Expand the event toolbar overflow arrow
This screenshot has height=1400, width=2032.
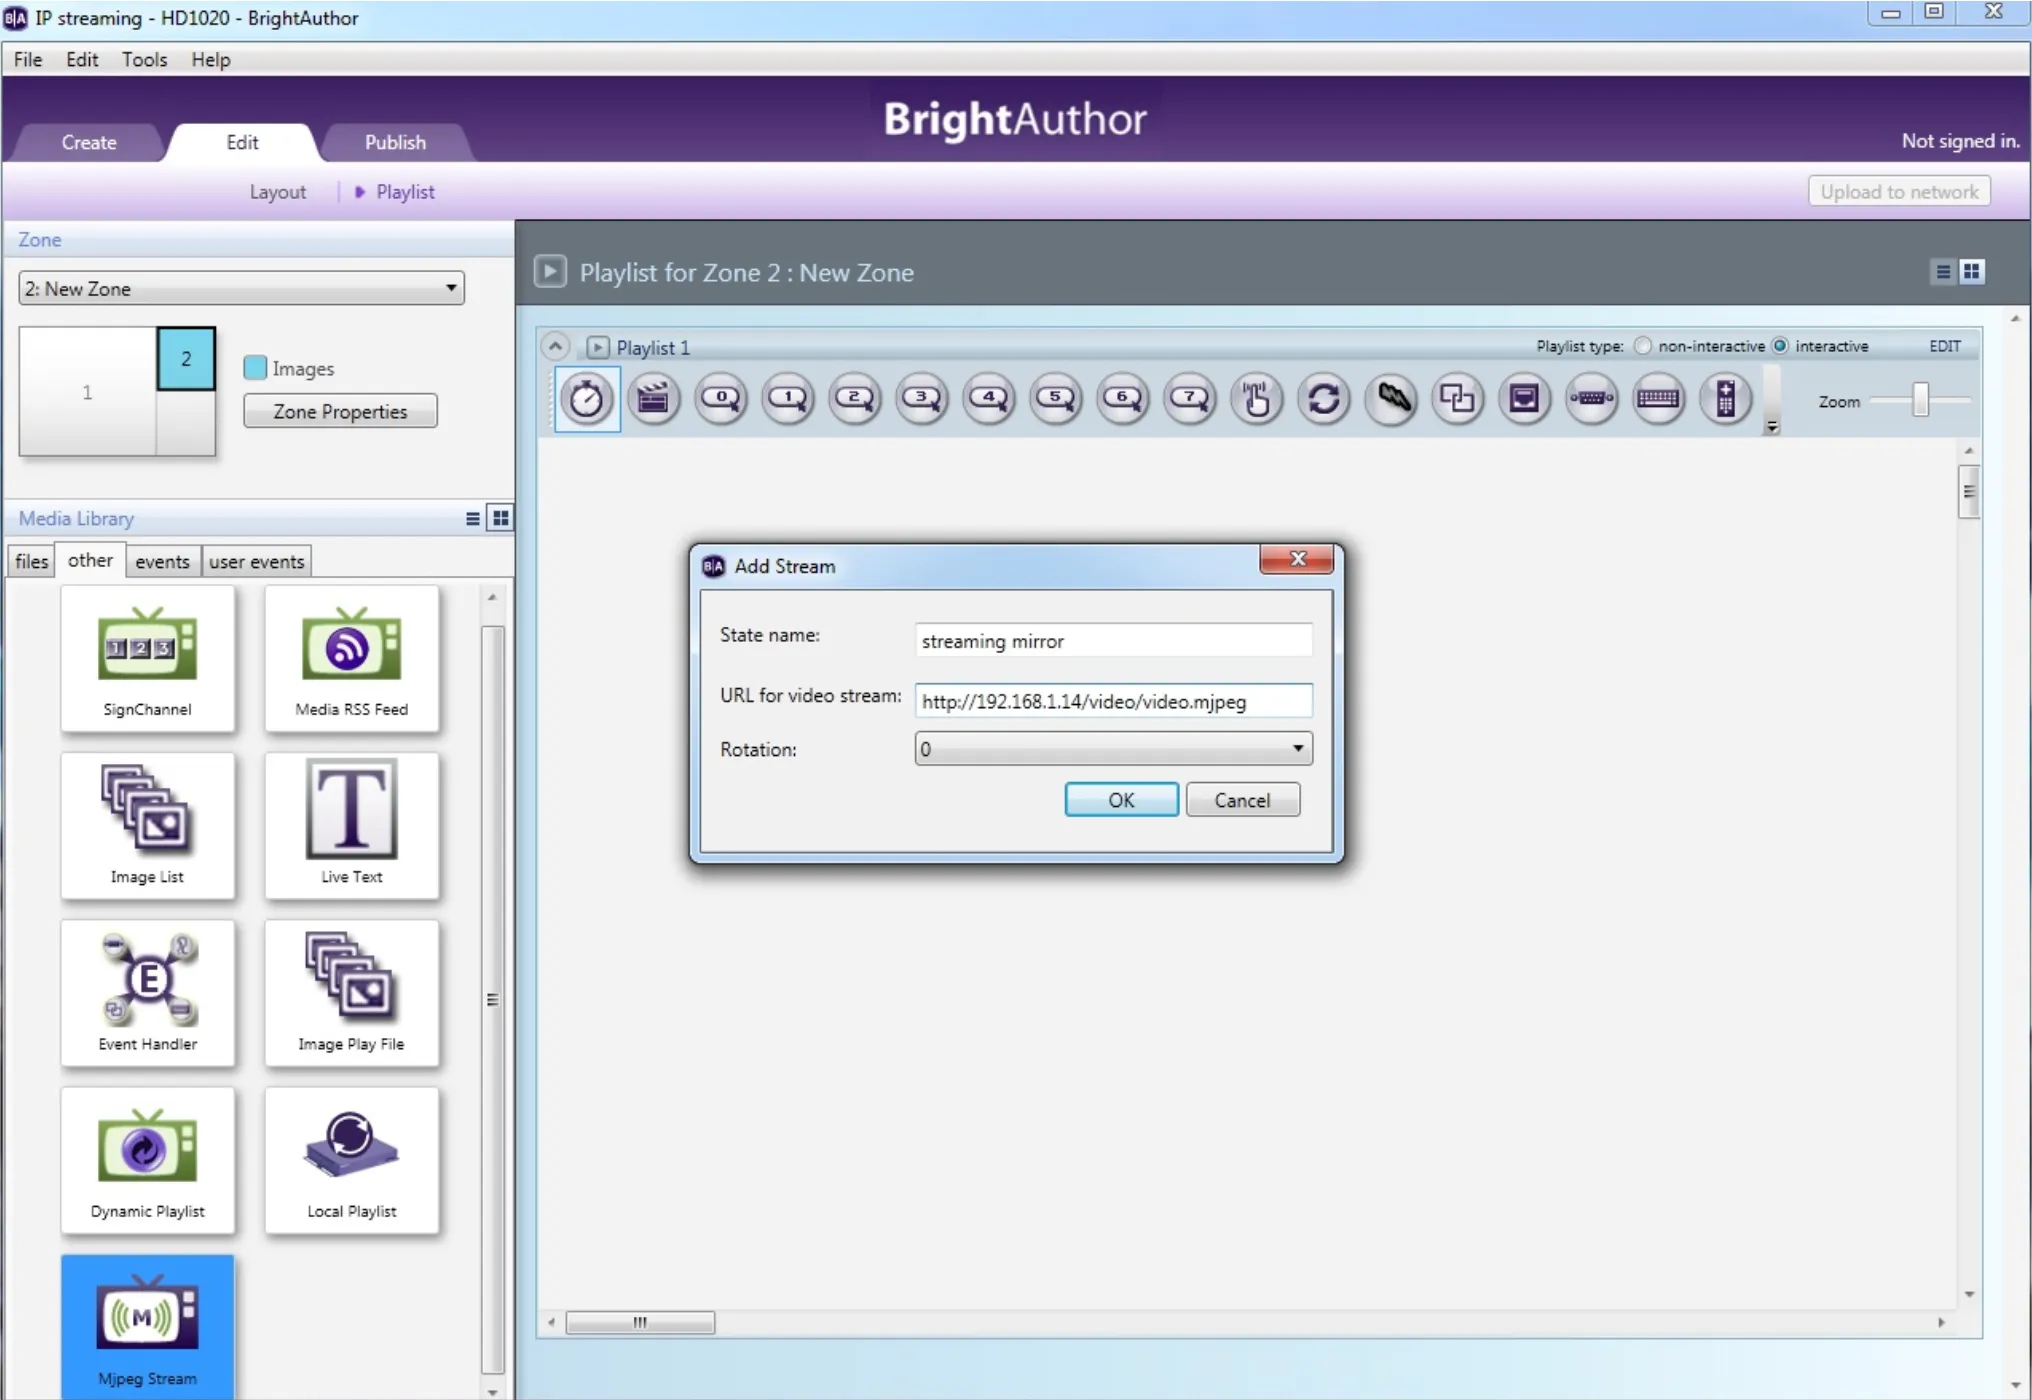tap(1771, 427)
